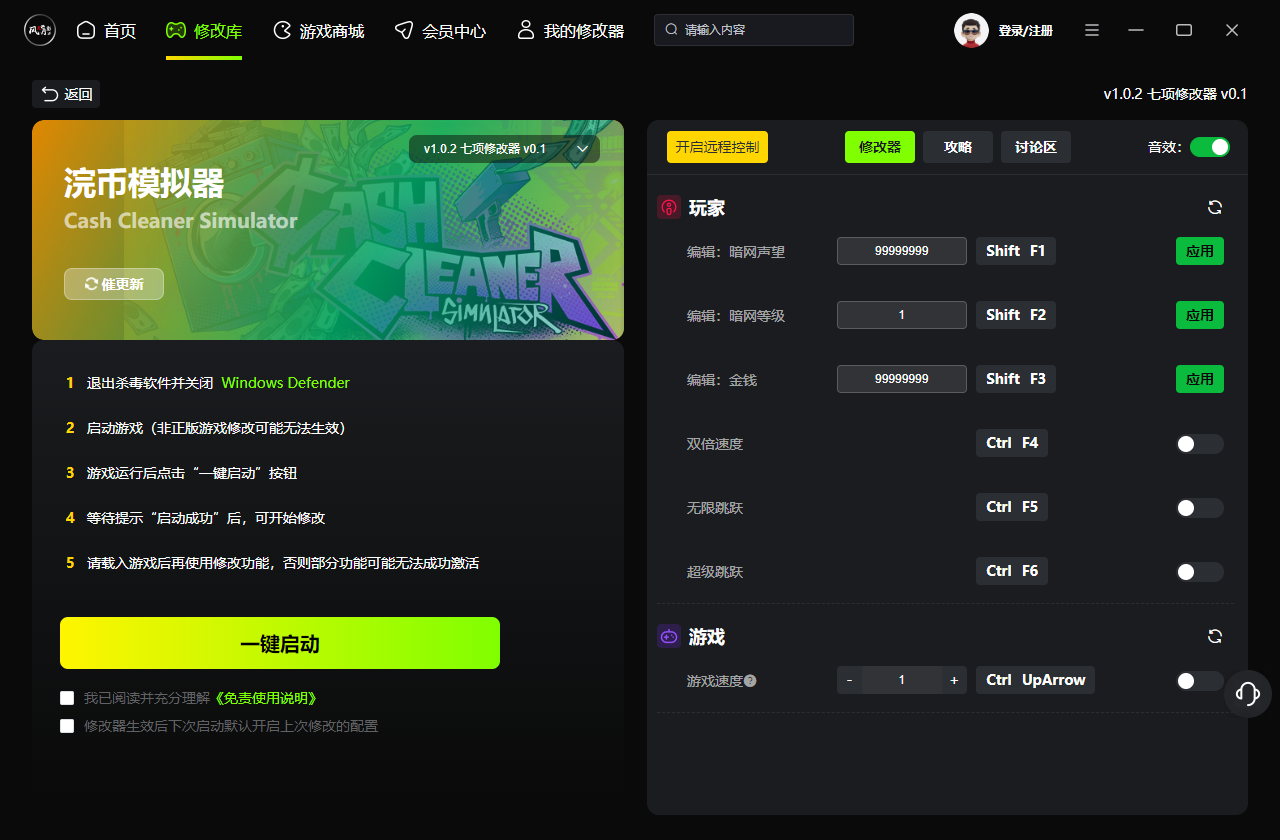
Task: Click the 游戏 section gamepad icon
Action: tap(669, 636)
